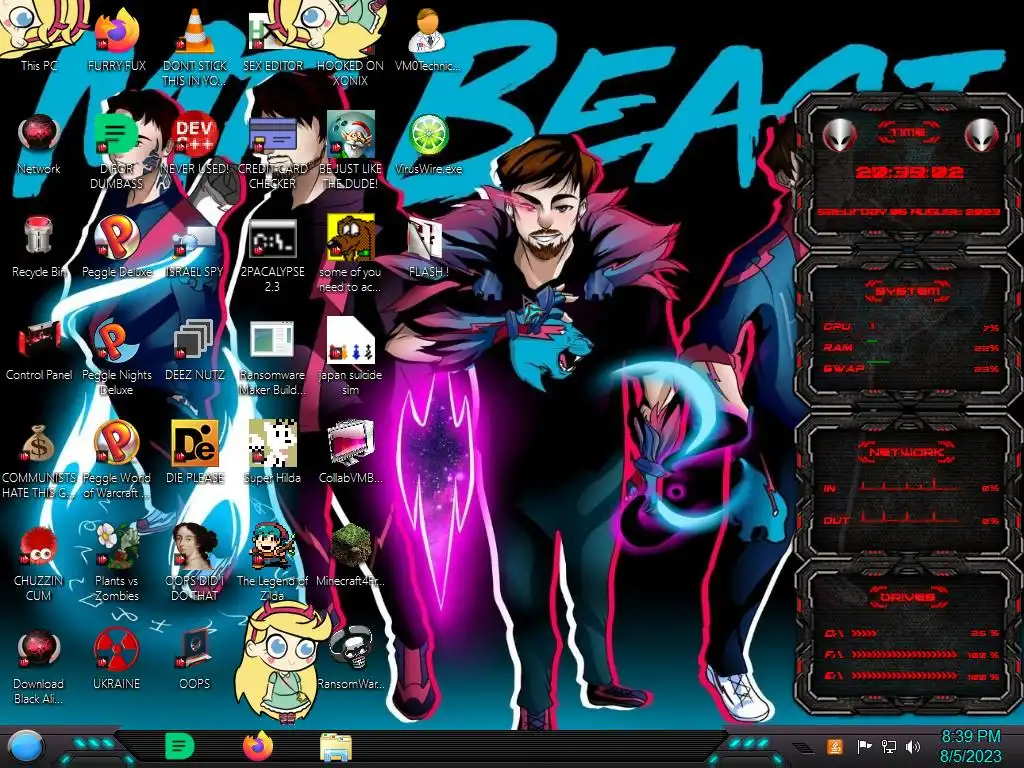Click the SYSTEM gadget header
Viewport: 1024px width, 768px height.
pyautogui.click(x=908, y=291)
